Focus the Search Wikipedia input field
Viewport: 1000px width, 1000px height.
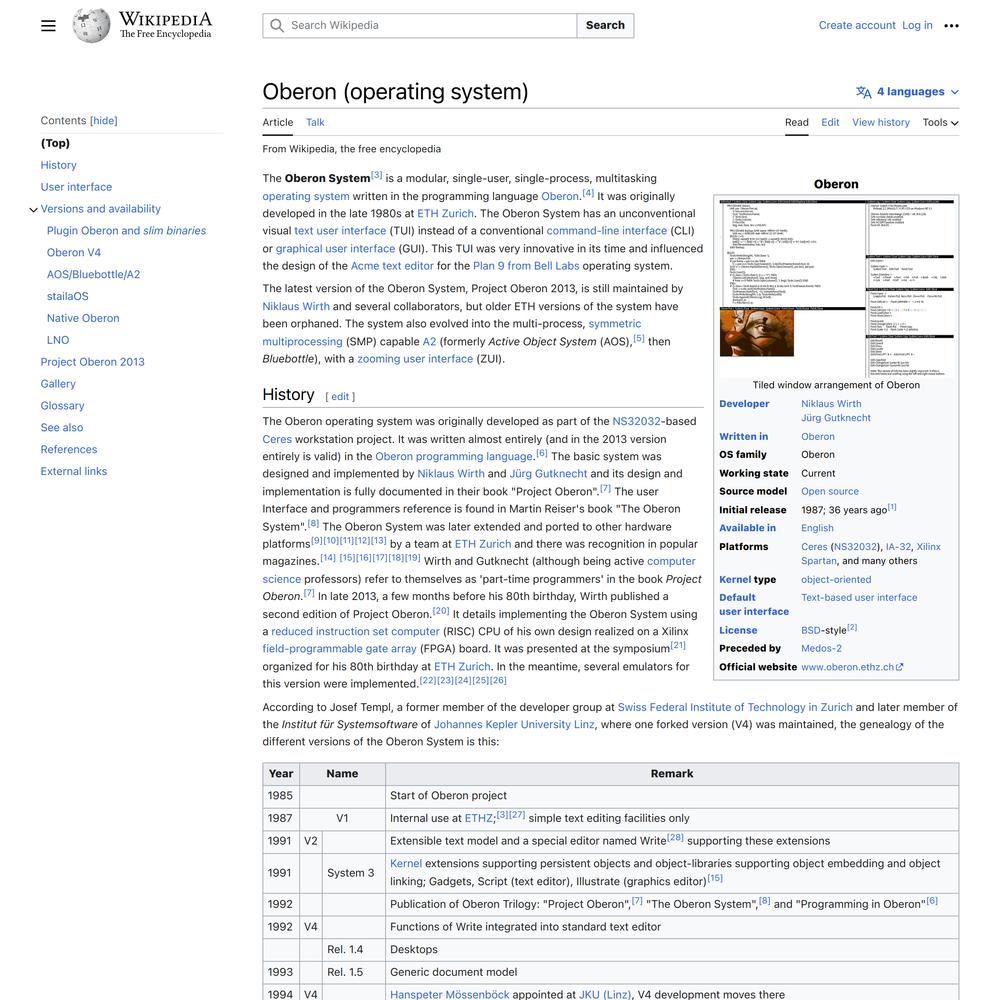click(x=420, y=26)
